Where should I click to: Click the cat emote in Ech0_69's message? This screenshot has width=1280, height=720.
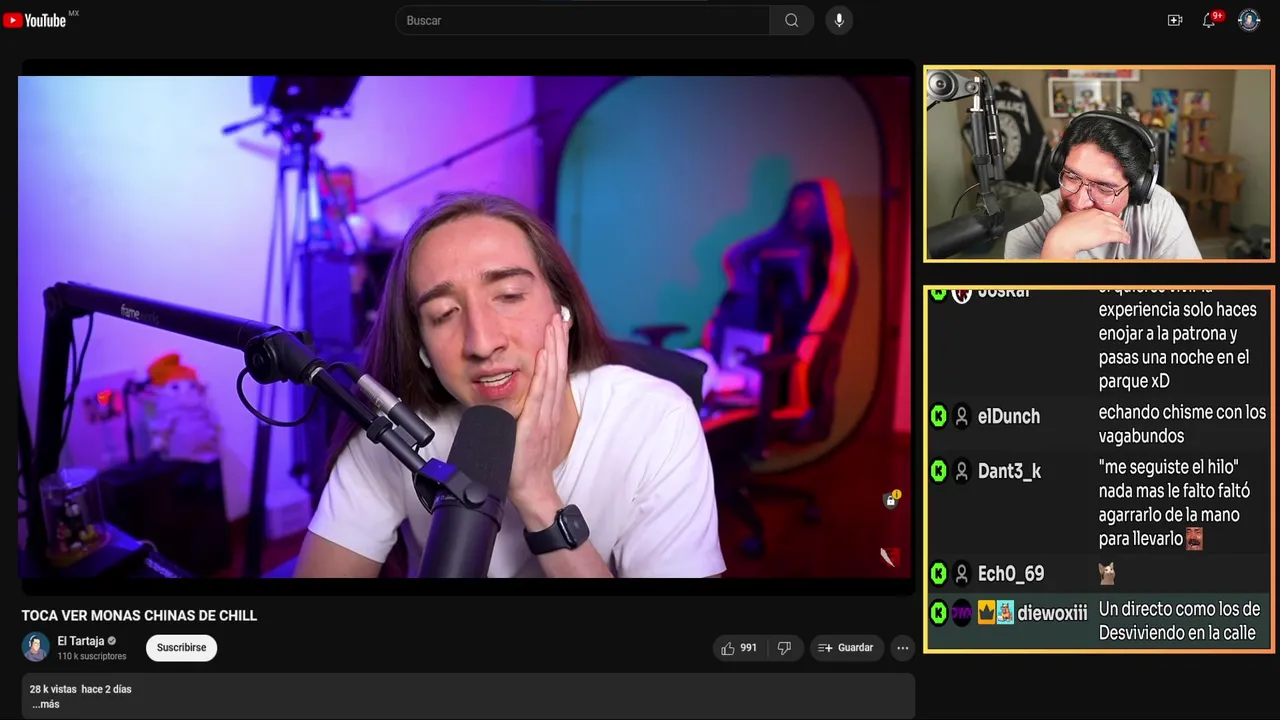pyautogui.click(x=1106, y=573)
